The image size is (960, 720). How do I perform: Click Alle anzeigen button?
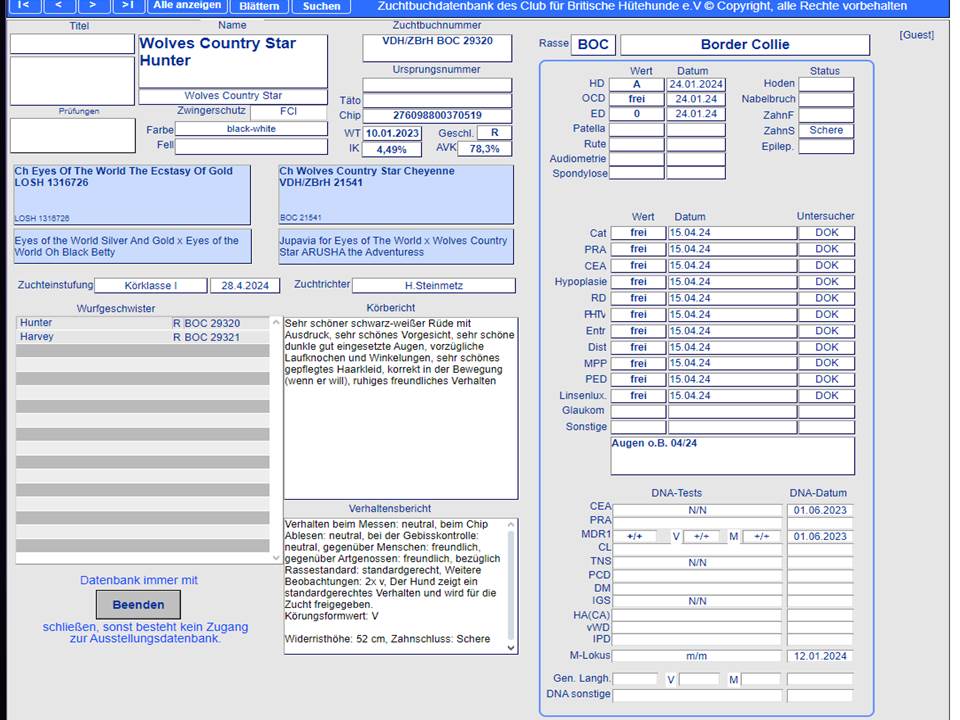pyautogui.click(x=187, y=6)
